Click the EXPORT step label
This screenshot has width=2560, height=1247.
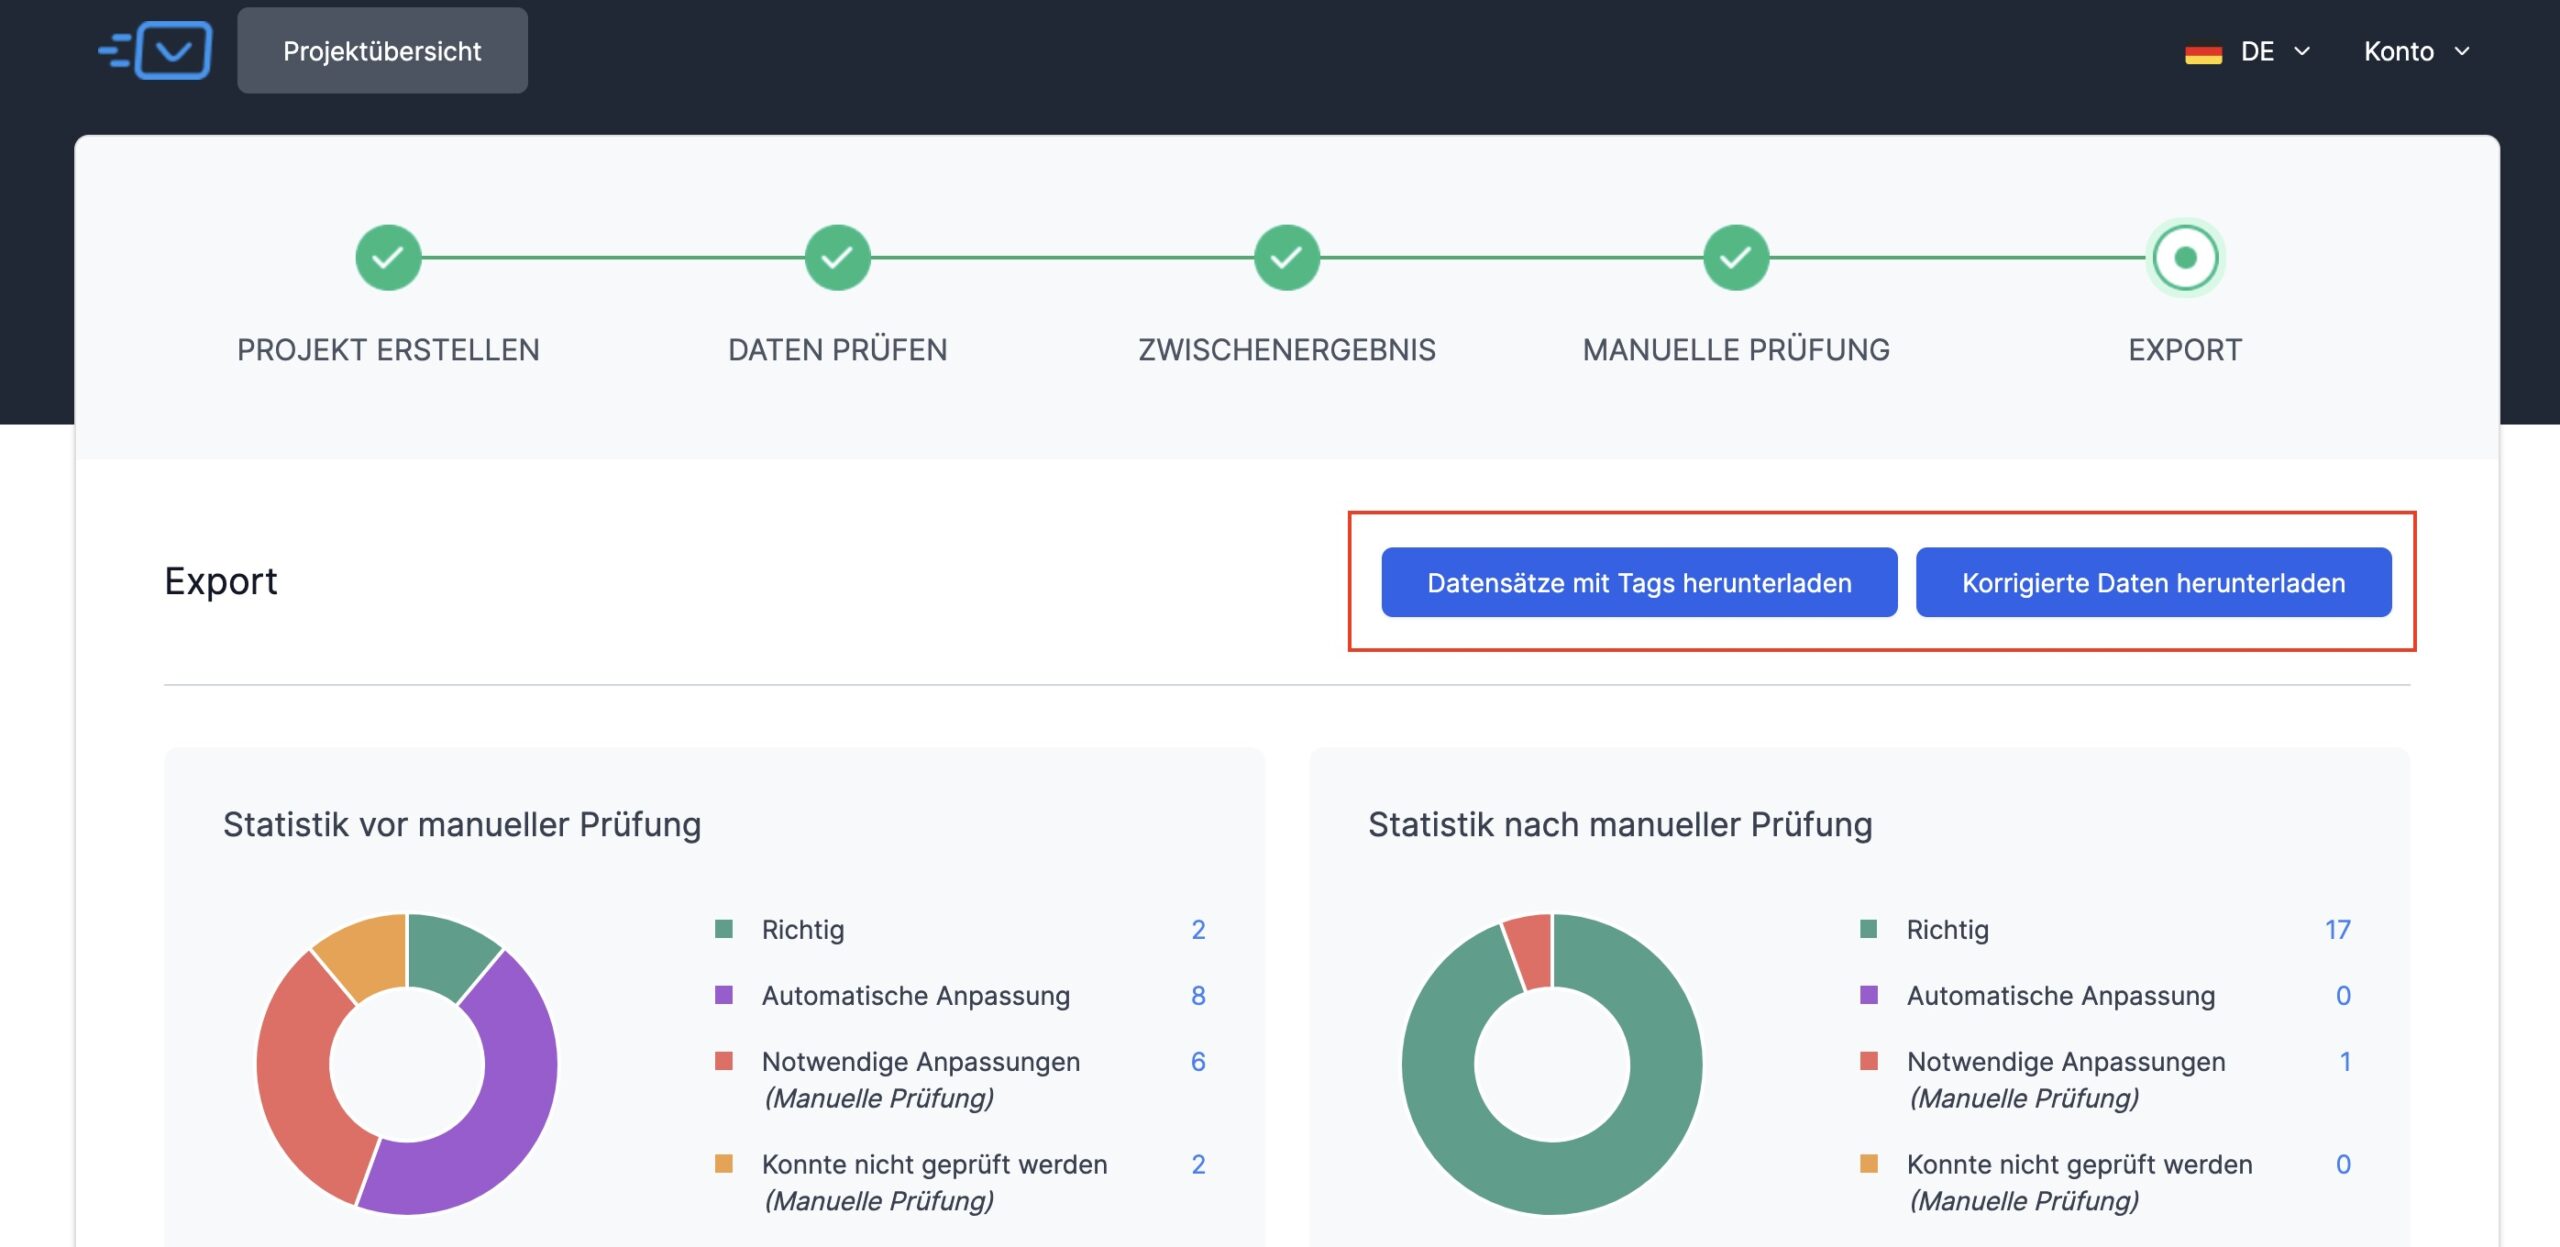point(2185,350)
